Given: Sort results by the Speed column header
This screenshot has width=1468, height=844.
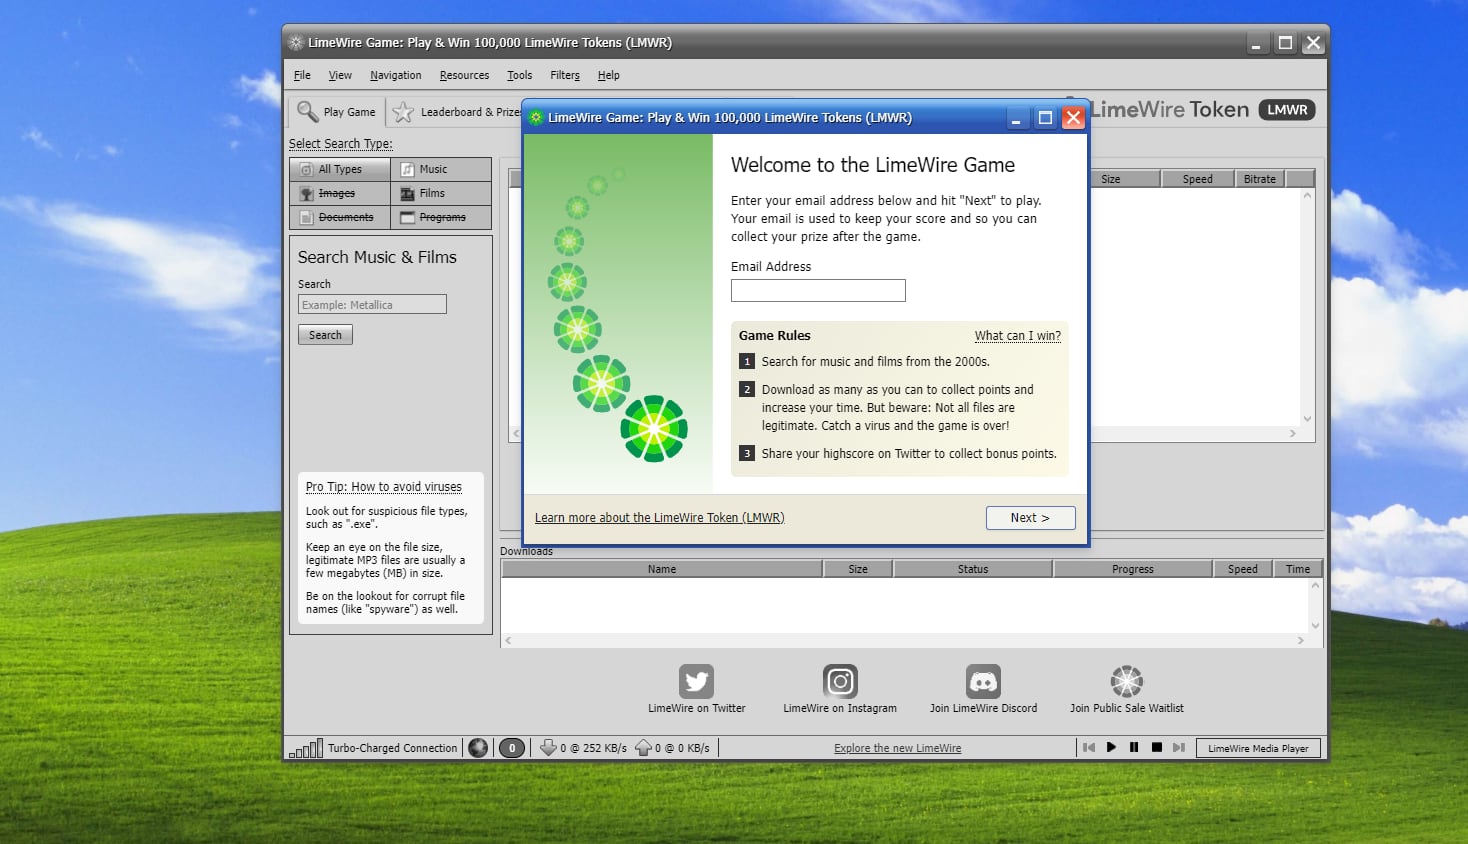Looking at the screenshot, I should pos(1197,178).
